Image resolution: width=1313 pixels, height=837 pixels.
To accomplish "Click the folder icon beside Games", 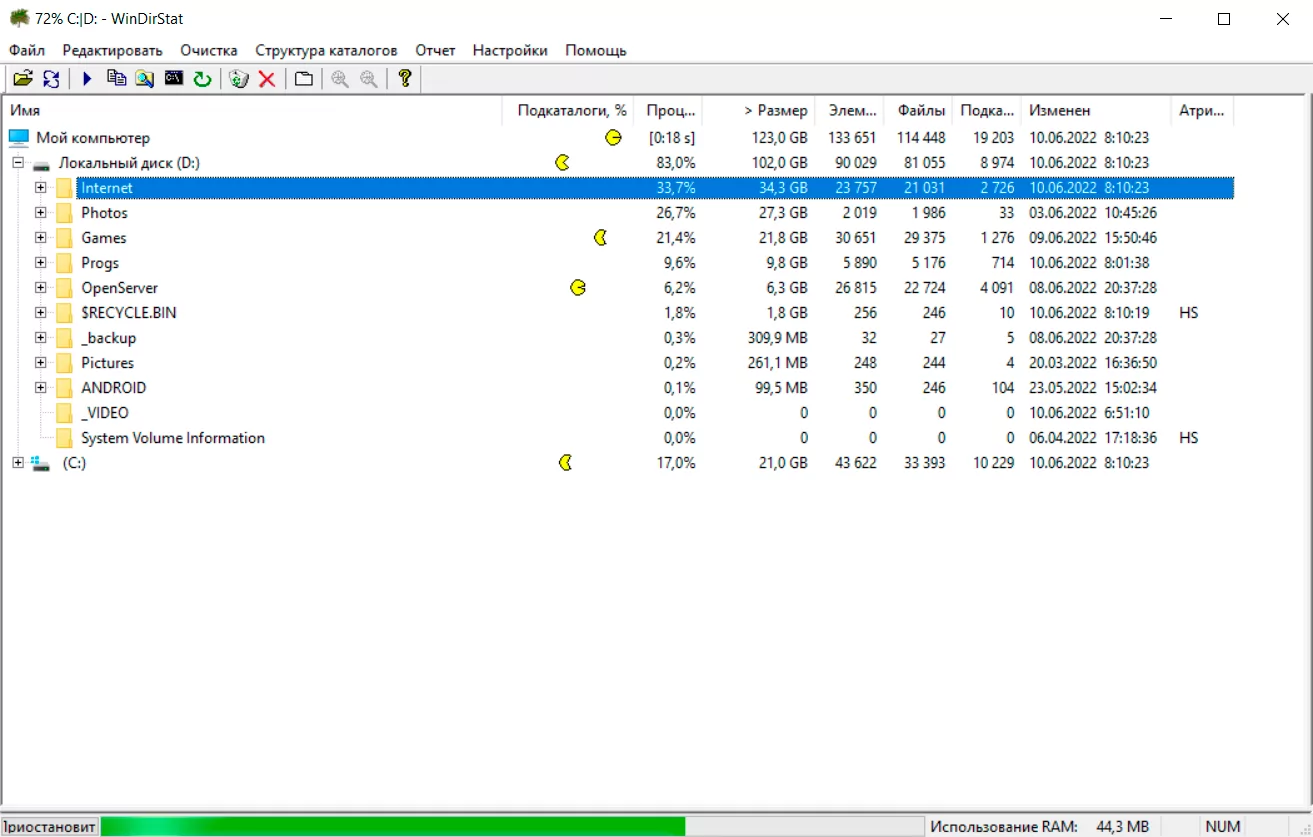I will (x=64, y=238).
